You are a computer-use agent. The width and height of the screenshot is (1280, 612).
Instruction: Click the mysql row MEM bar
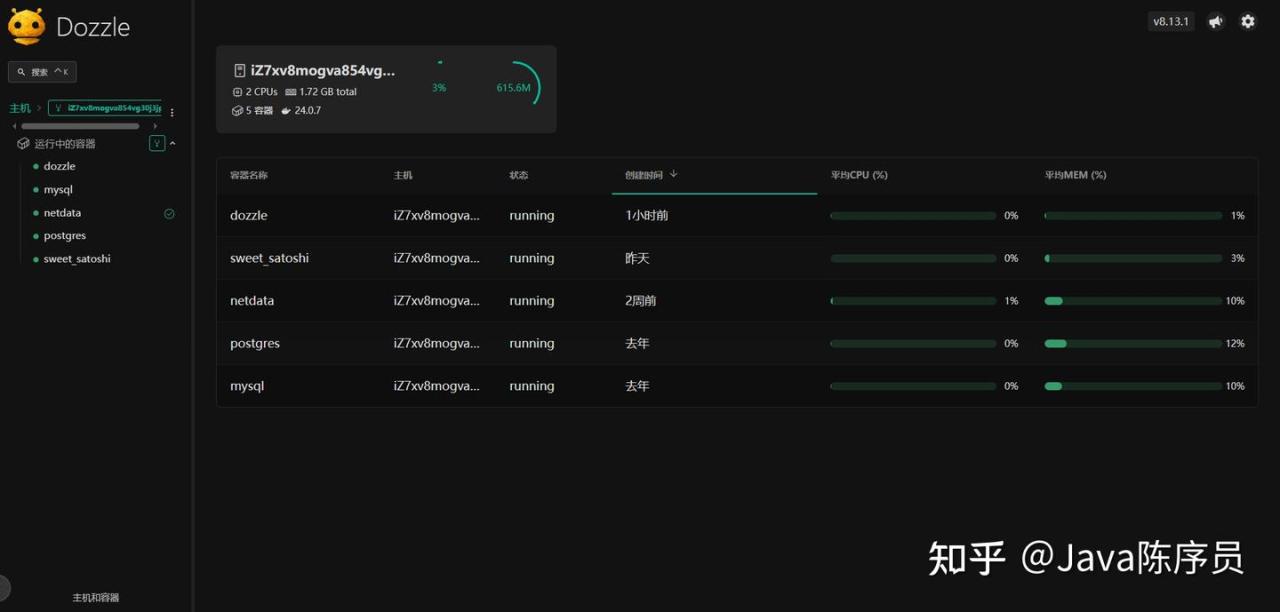tap(1133, 386)
